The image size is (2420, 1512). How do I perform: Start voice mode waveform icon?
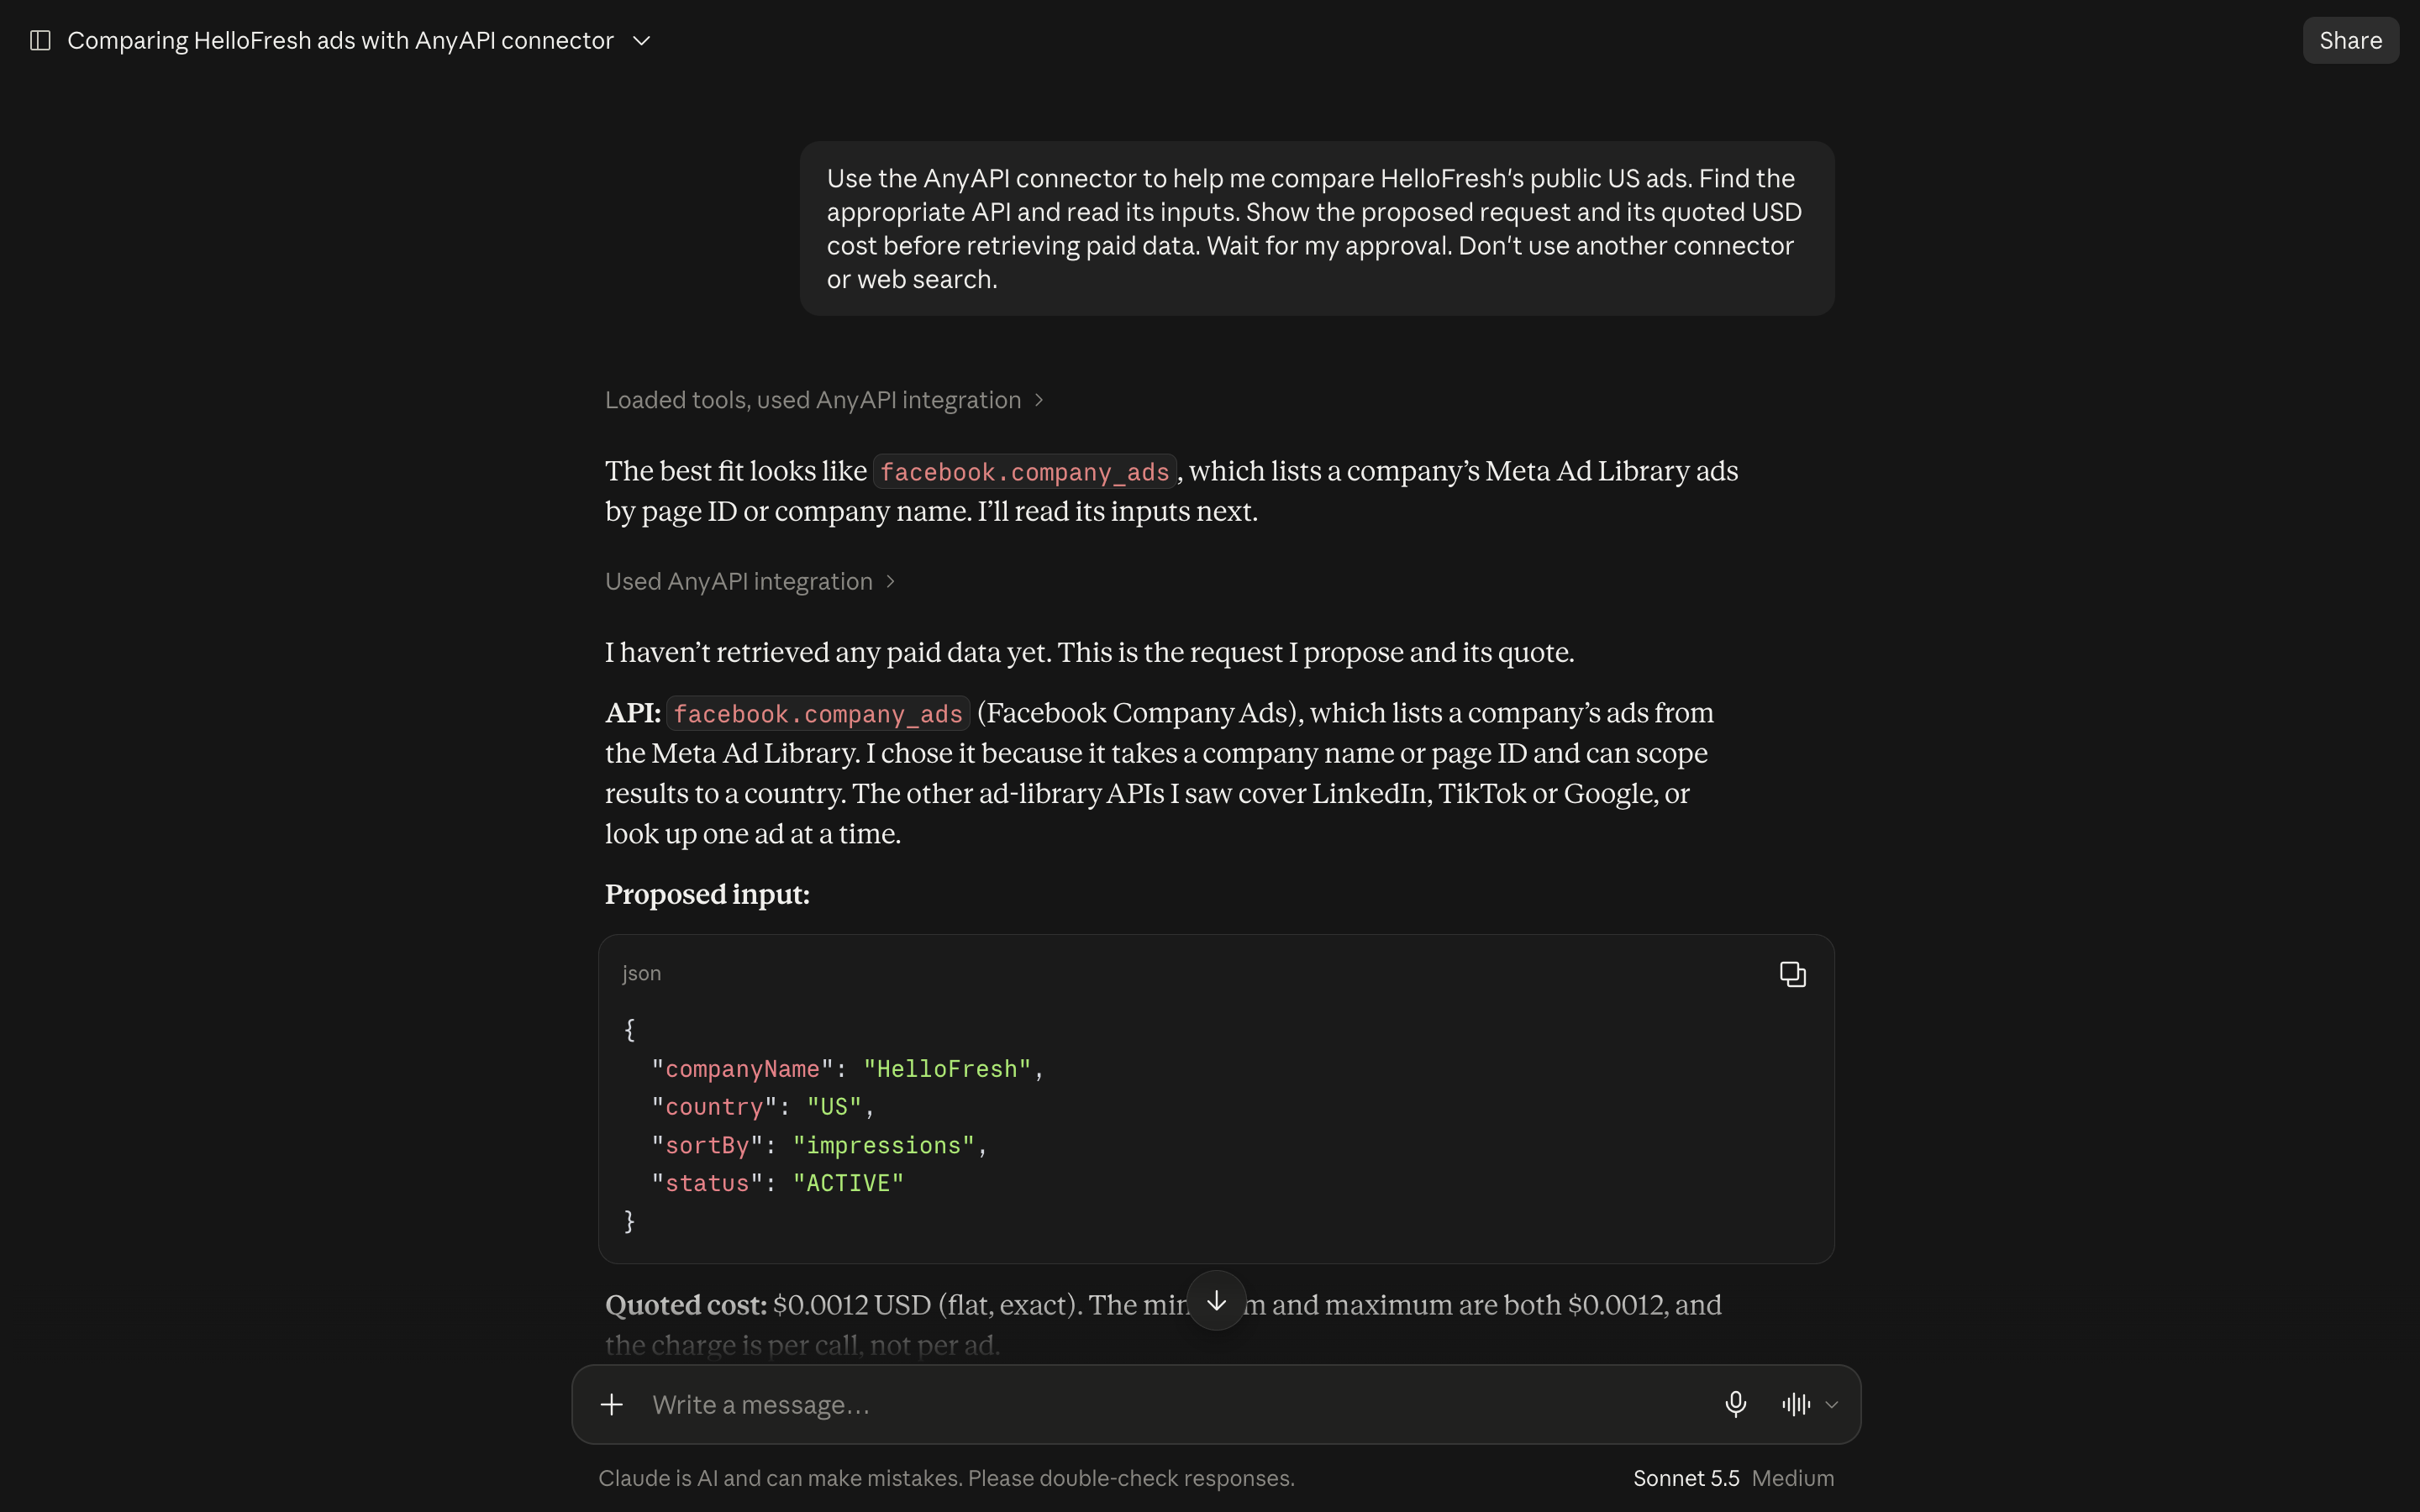(x=1795, y=1404)
